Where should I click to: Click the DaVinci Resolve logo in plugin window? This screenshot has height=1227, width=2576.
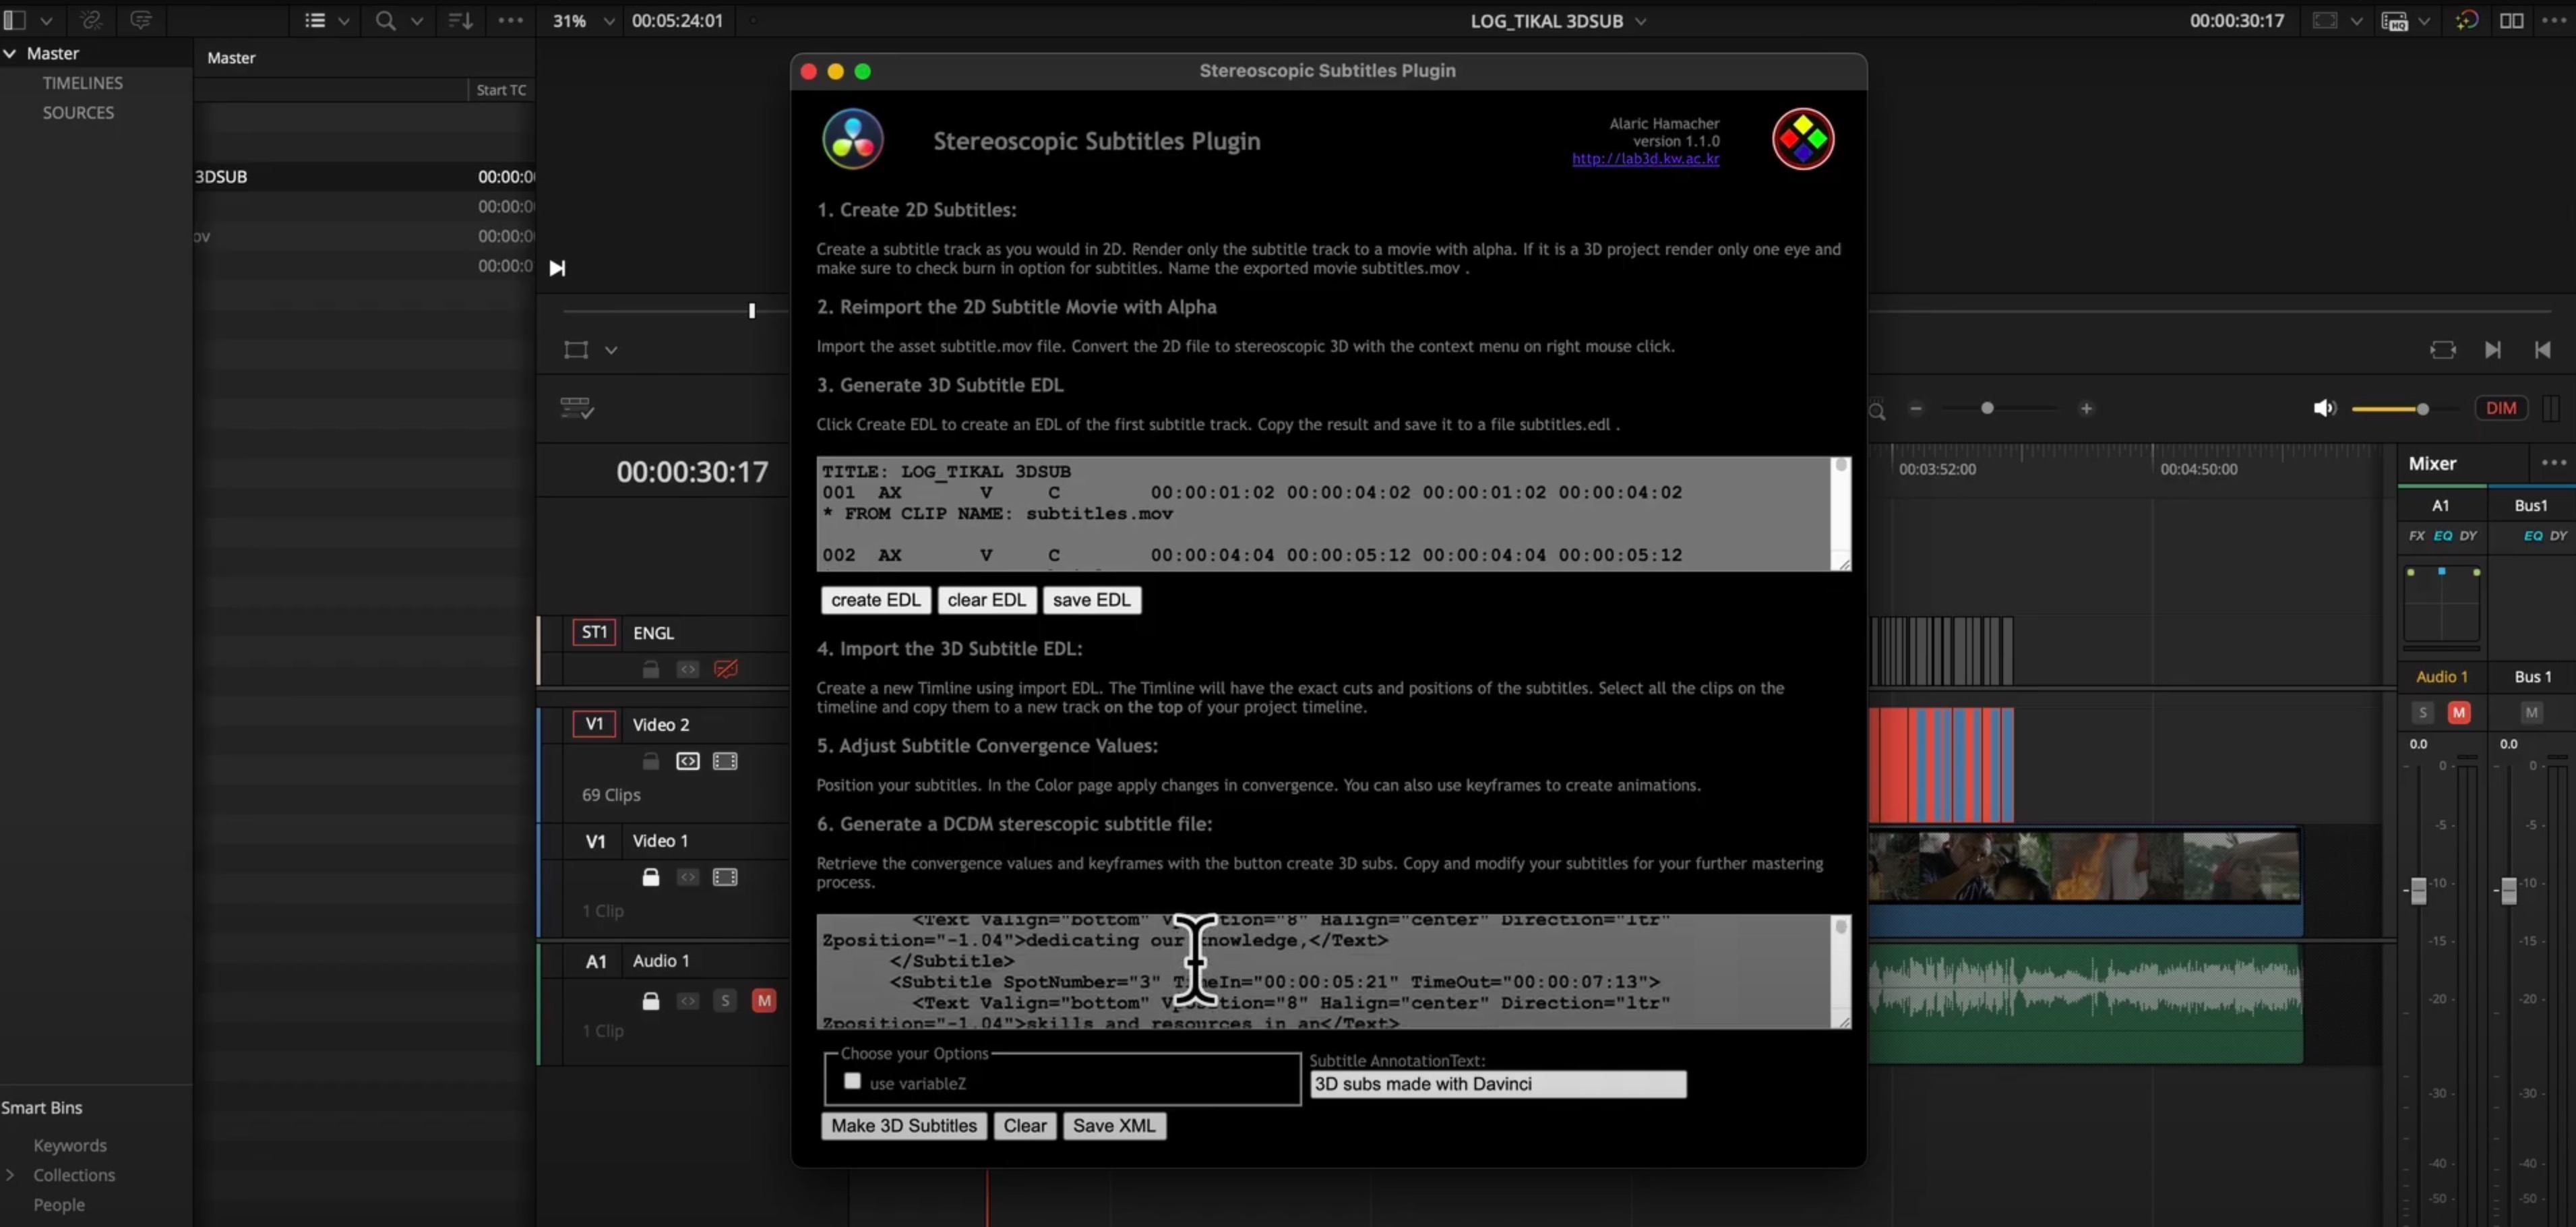(853, 139)
